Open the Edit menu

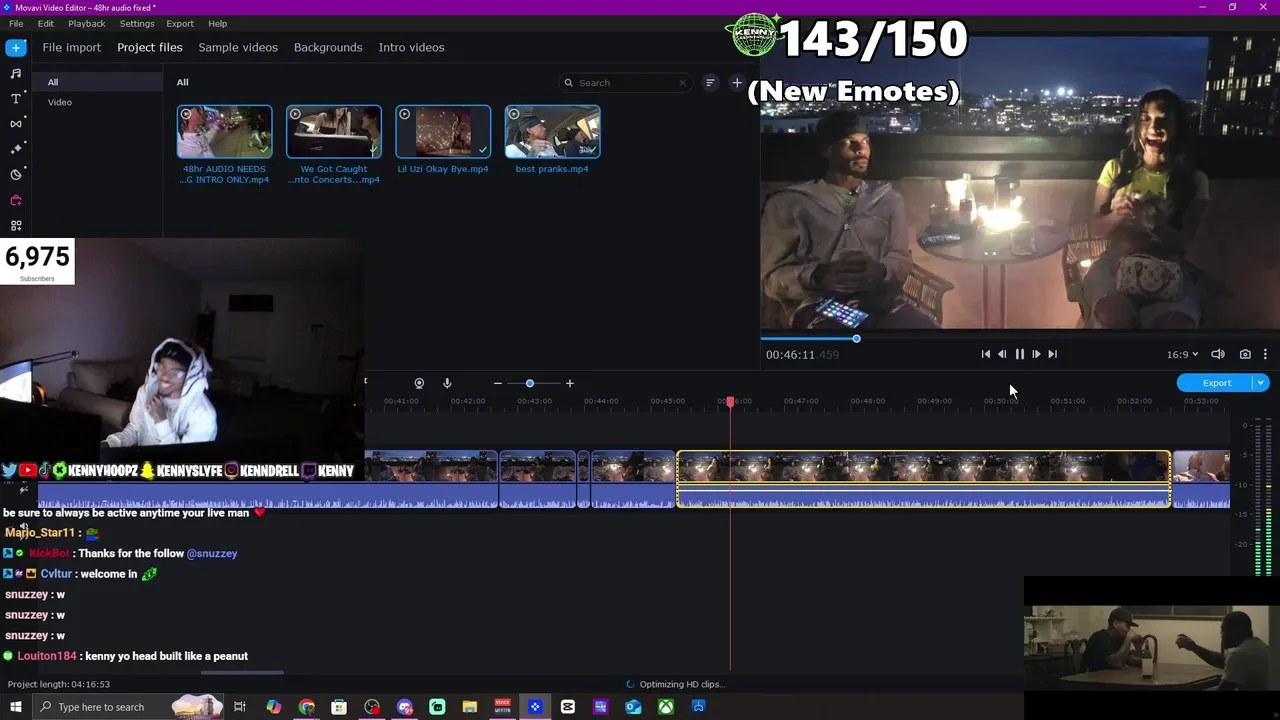coord(46,23)
